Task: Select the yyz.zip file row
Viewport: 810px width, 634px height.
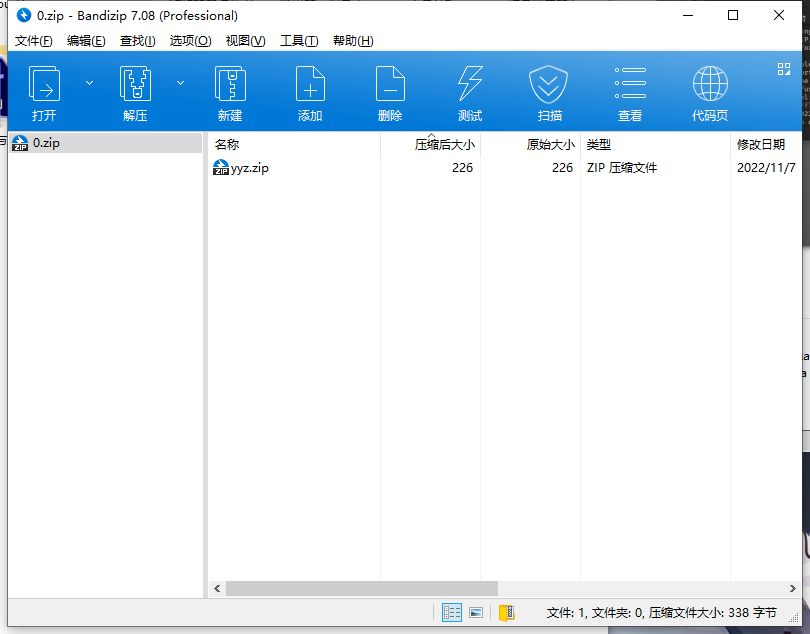Action: [x=505, y=168]
